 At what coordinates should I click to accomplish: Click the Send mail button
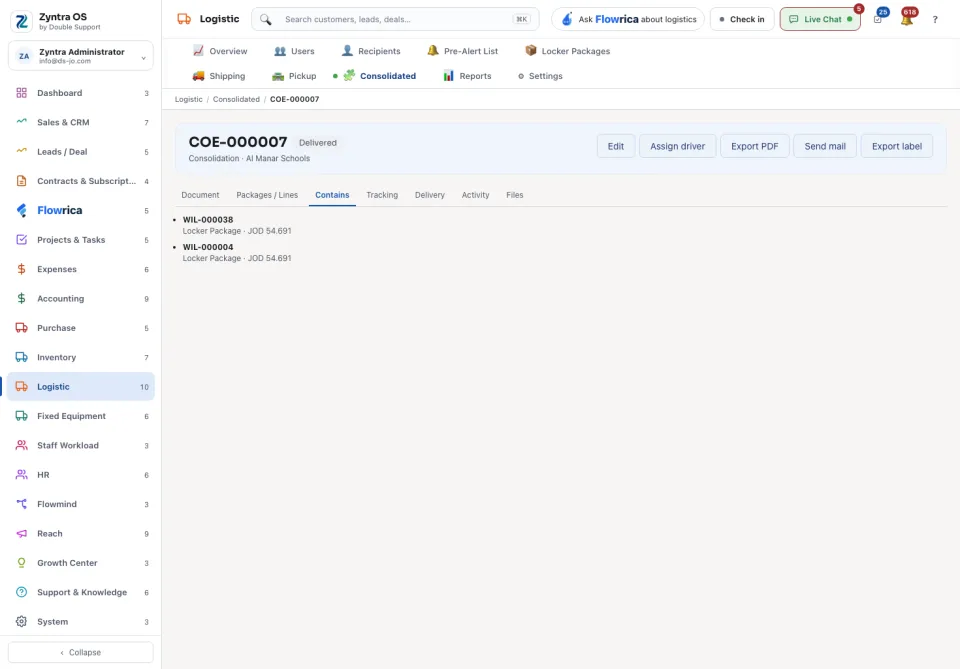[x=825, y=146]
